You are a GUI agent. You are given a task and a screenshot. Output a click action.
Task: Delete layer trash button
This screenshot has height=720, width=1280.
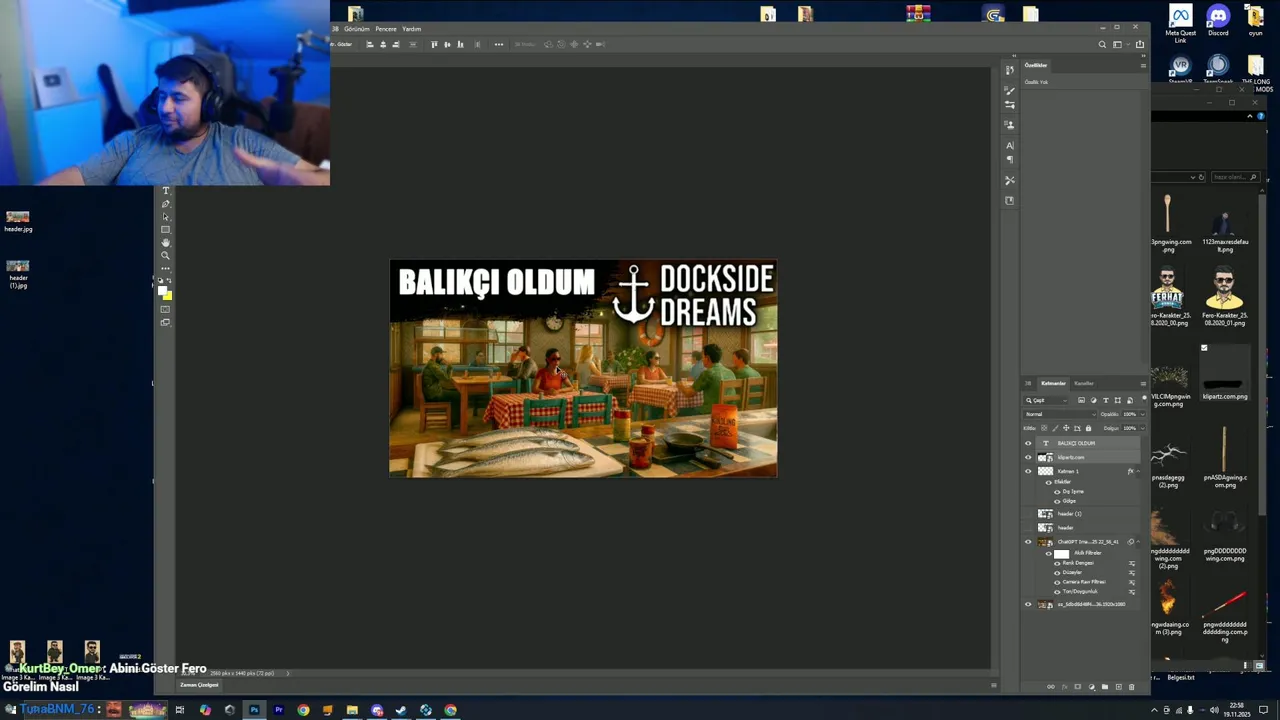tap(1131, 687)
